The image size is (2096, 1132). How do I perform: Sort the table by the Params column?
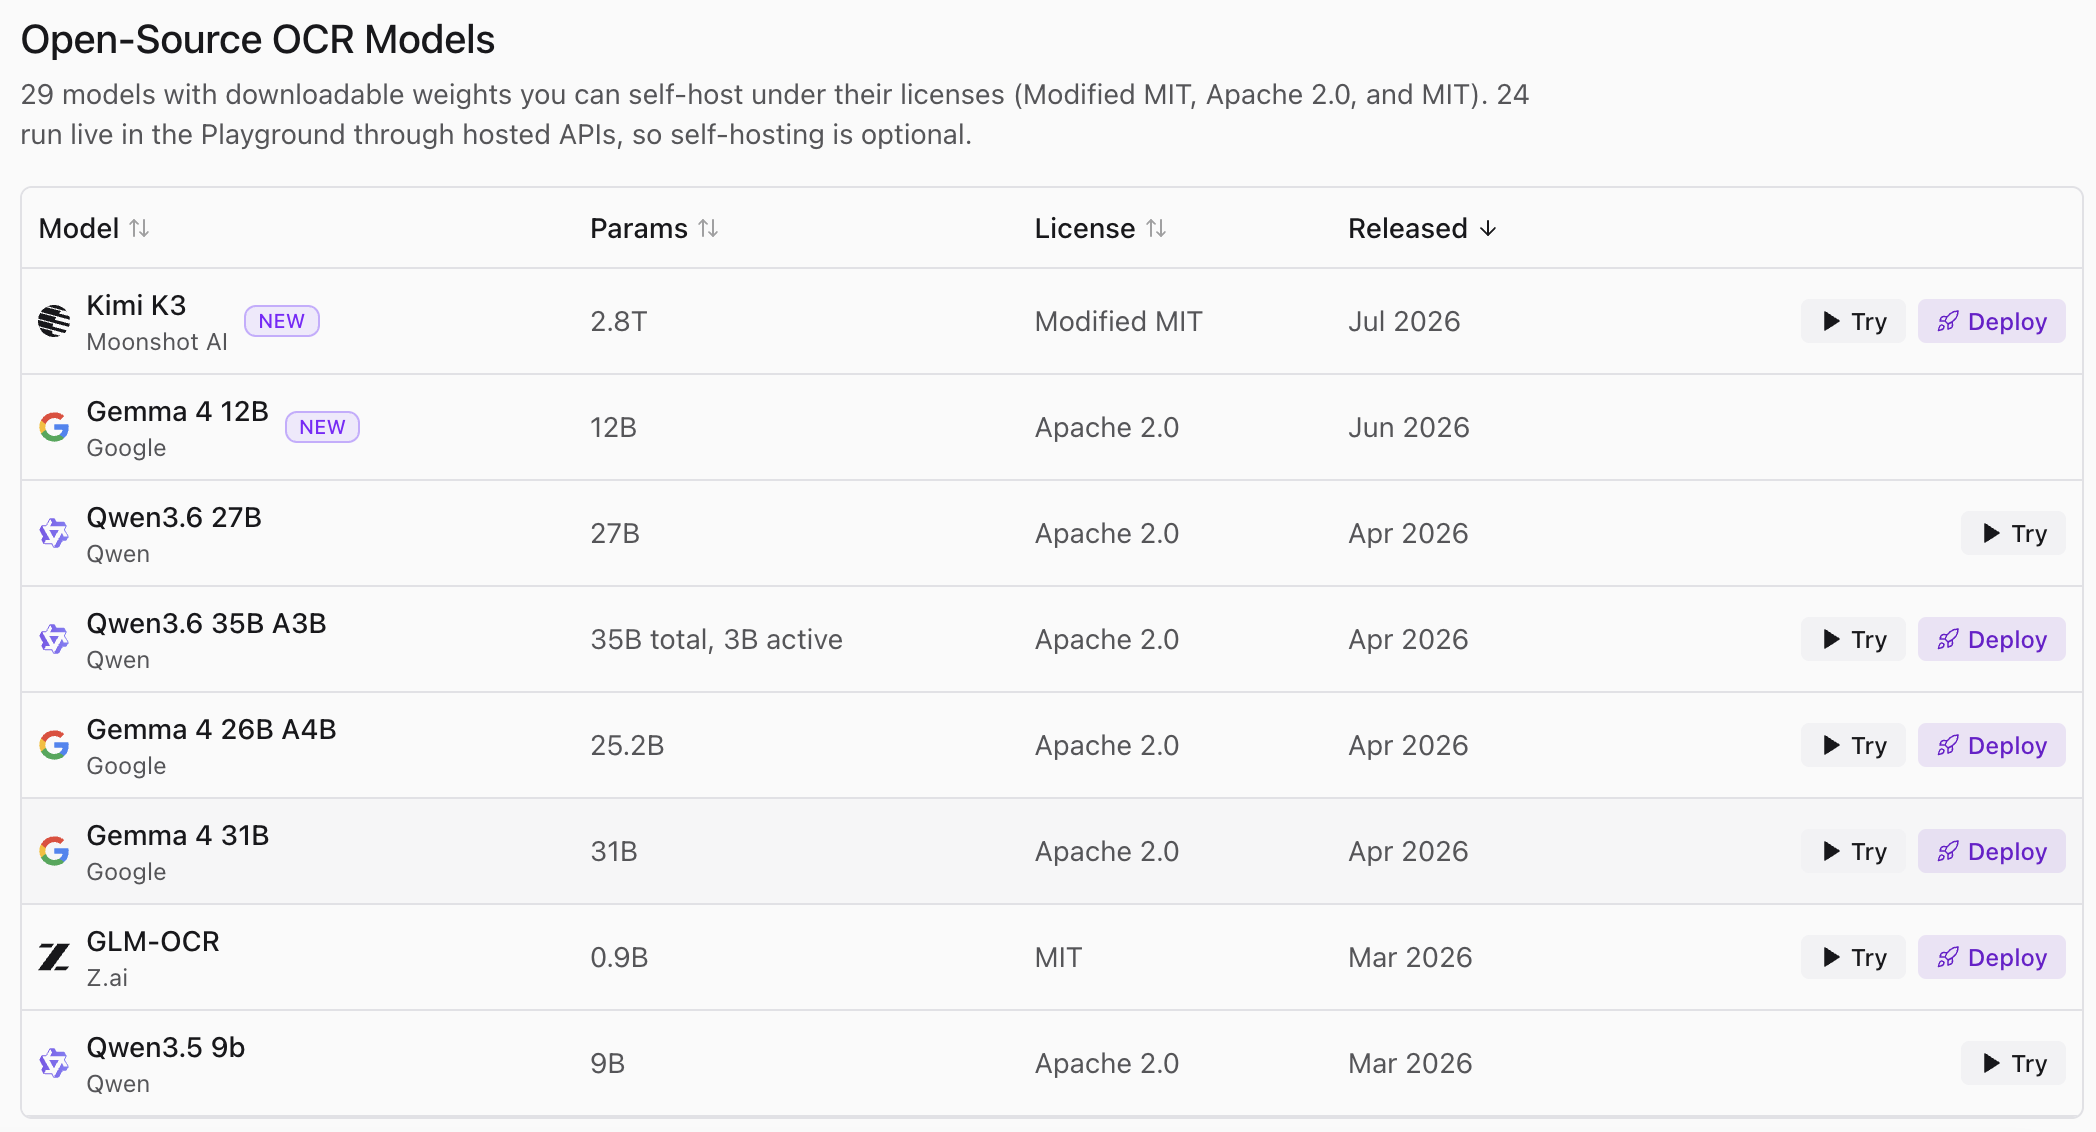point(654,229)
